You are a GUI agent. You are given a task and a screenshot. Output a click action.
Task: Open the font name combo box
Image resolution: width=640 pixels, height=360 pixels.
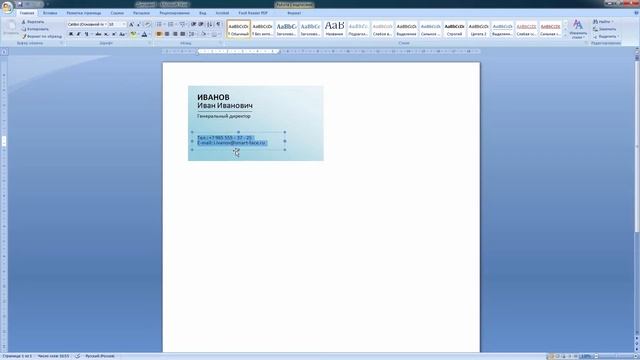click(x=87, y=24)
